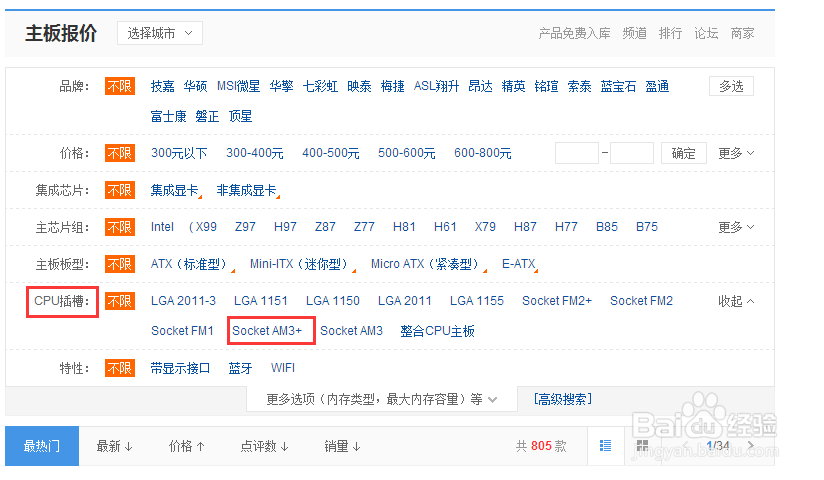Open E-ATX form factor filter

(520, 264)
